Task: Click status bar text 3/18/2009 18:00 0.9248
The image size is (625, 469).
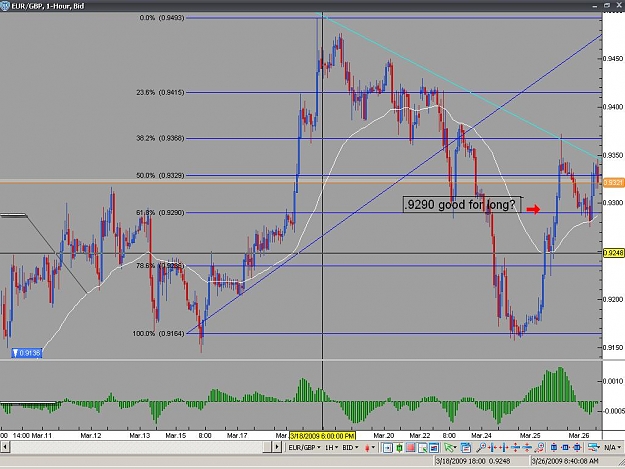Action: (473, 461)
